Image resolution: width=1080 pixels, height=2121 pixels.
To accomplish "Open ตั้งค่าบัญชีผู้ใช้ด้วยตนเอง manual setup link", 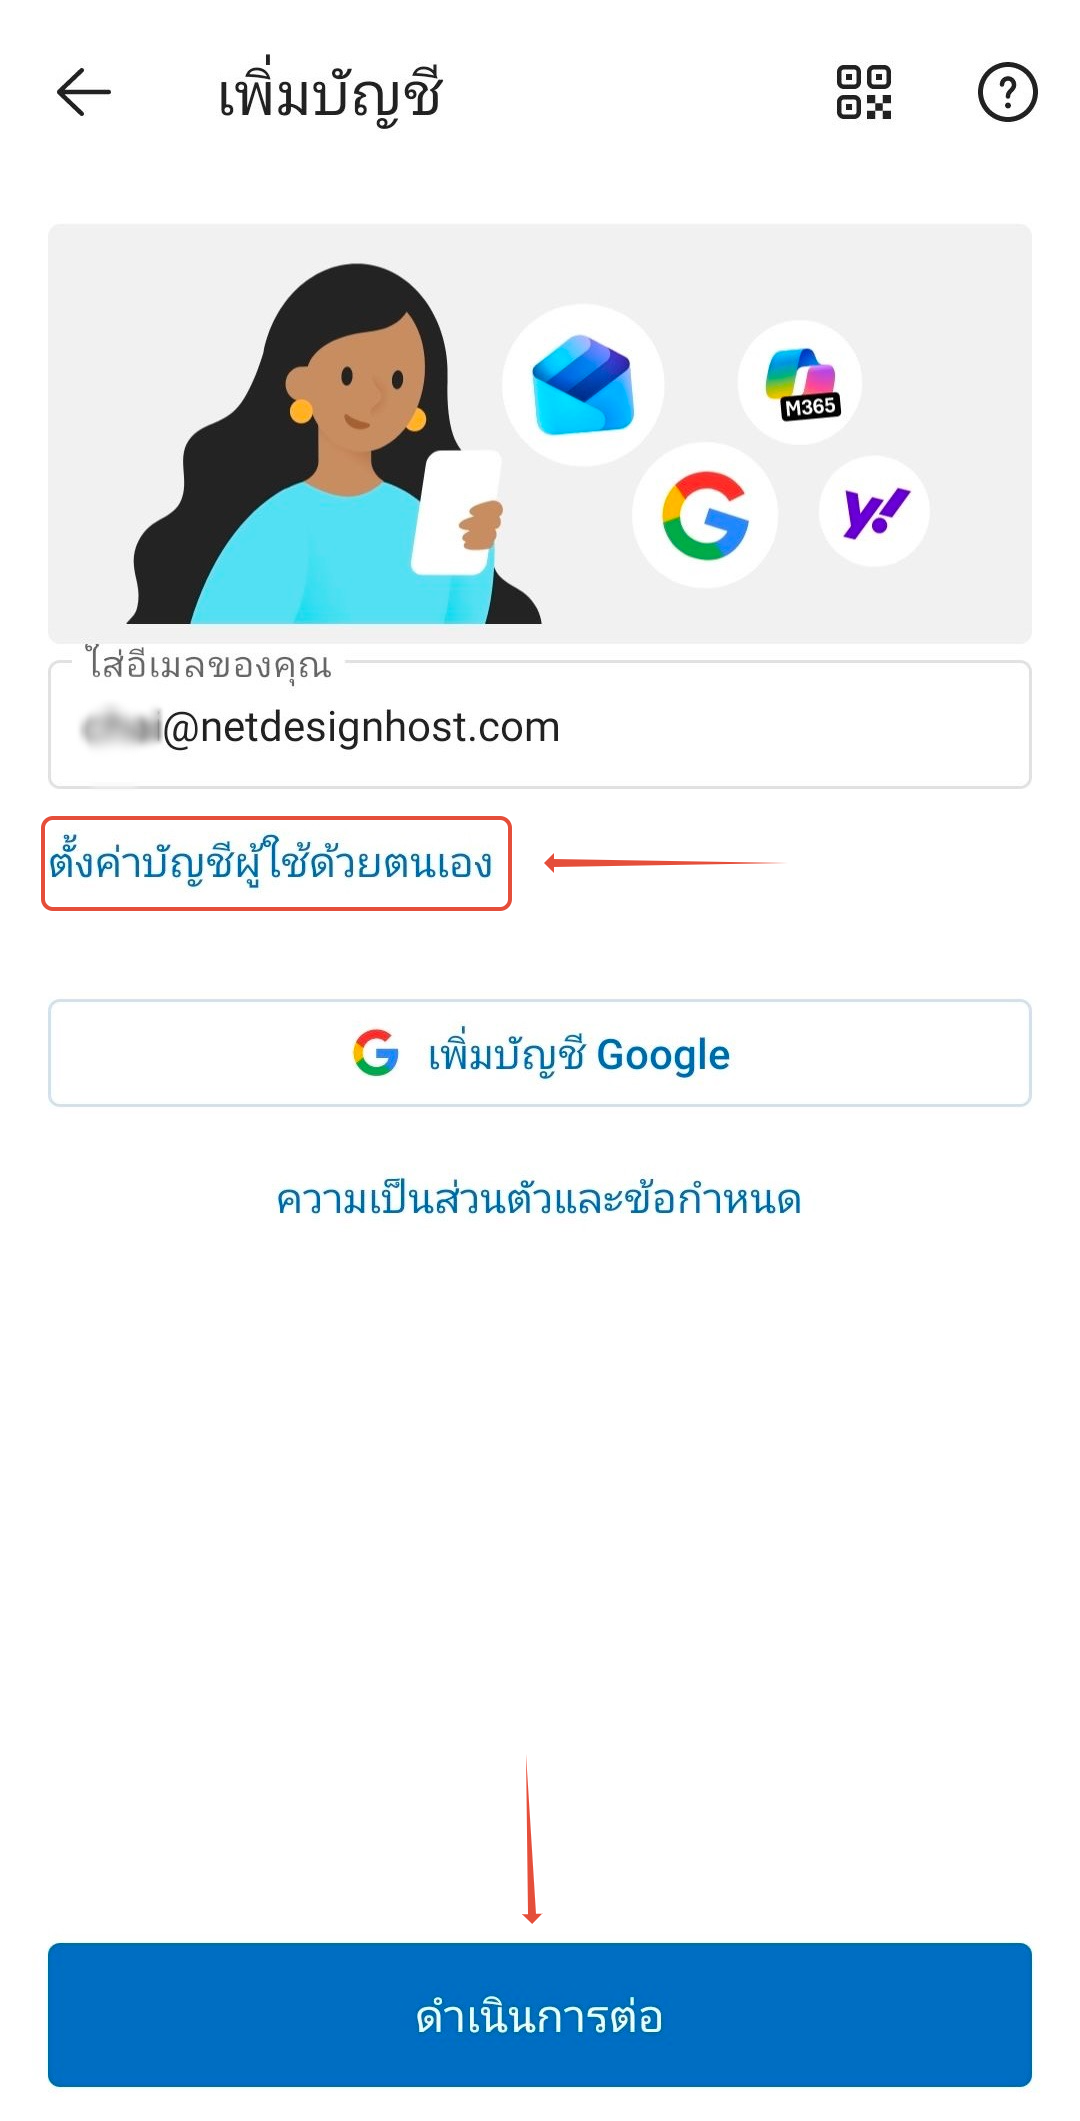I will [271, 863].
